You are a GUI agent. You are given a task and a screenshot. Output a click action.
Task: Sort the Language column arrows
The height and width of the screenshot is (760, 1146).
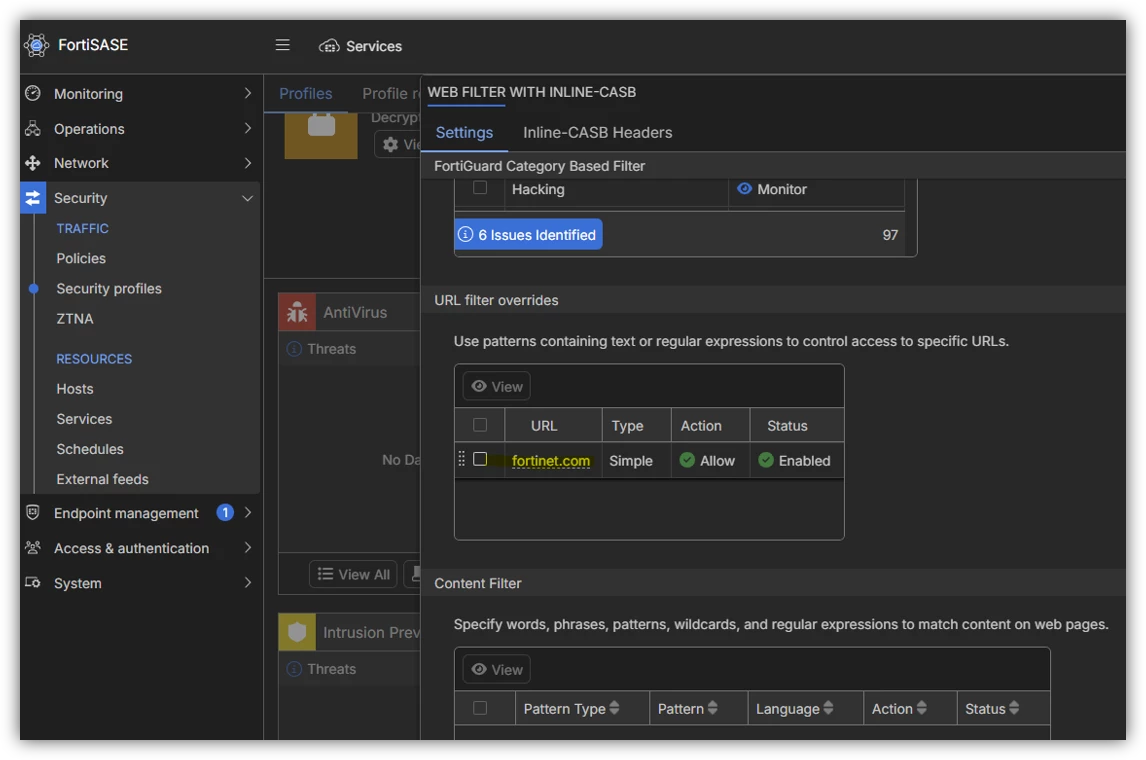pyautogui.click(x=828, y=708)
